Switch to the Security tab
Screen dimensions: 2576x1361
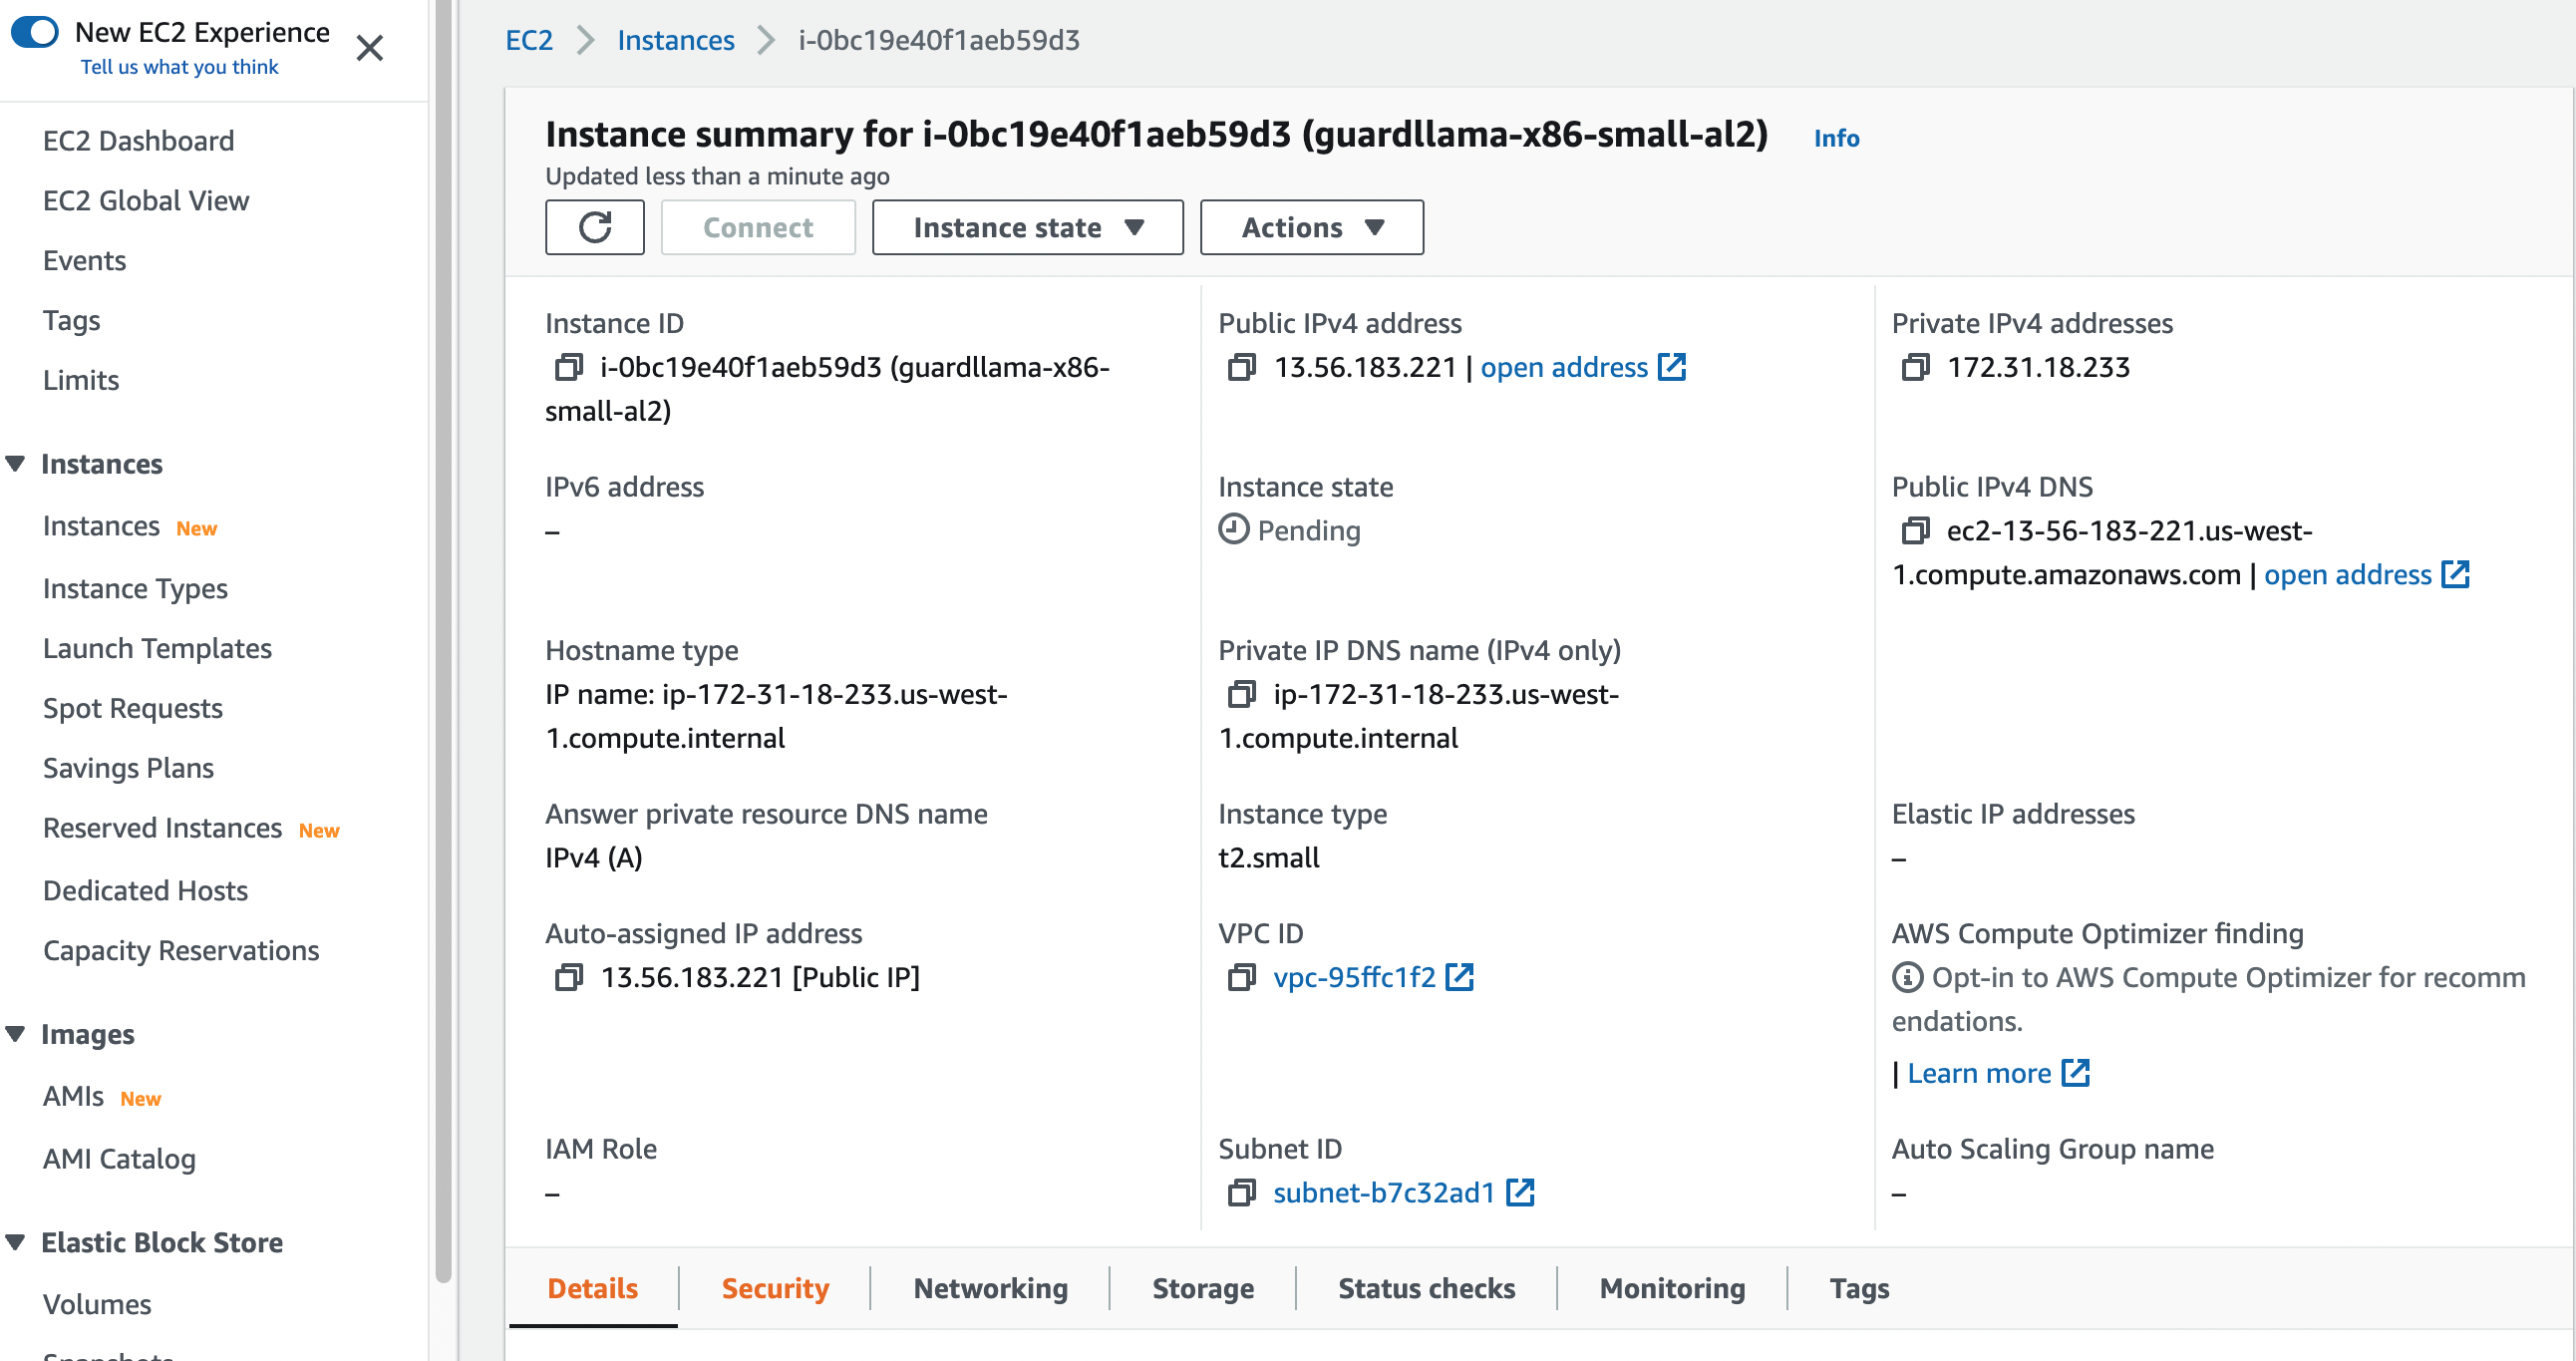[x=775, y=1288]
